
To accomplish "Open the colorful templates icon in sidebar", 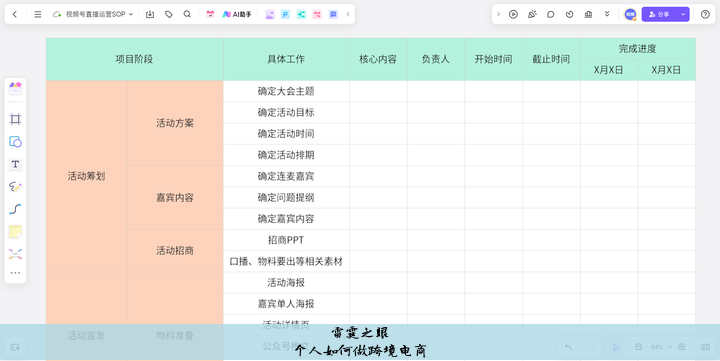I will (15, 88).
